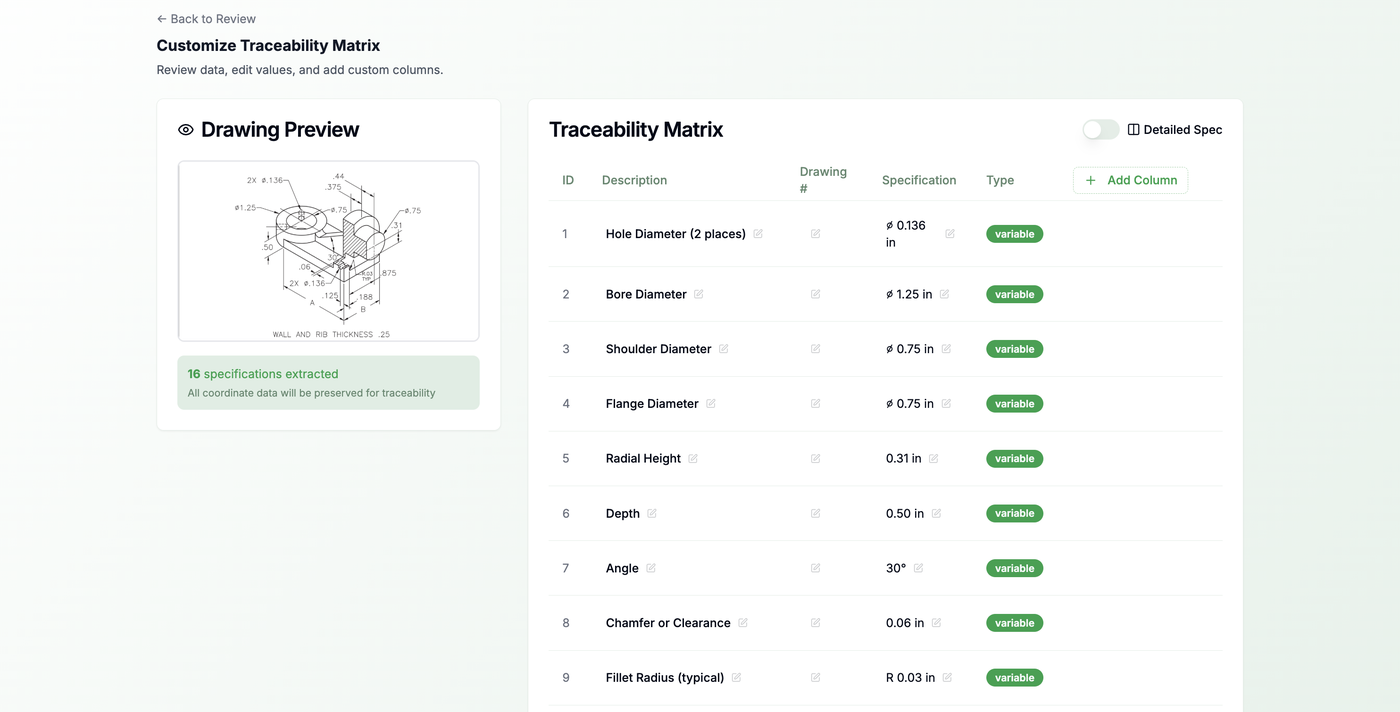Edit the Hole Diameter description with pencil icon
The width and height of the screenshot is (1400, 712).
757,233
